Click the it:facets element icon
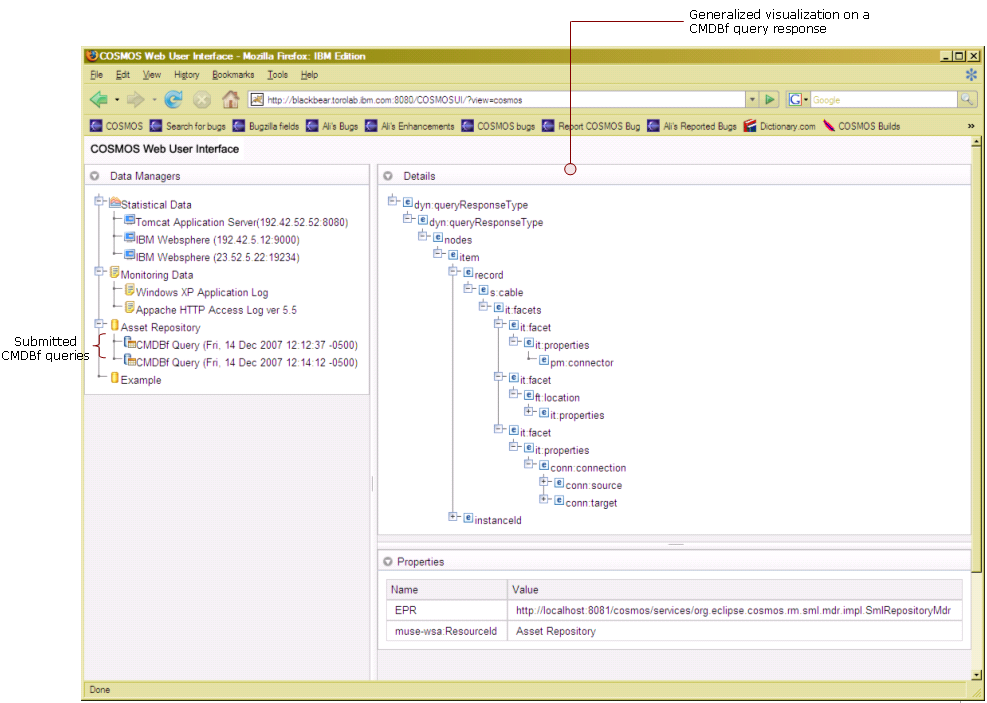 499,308
